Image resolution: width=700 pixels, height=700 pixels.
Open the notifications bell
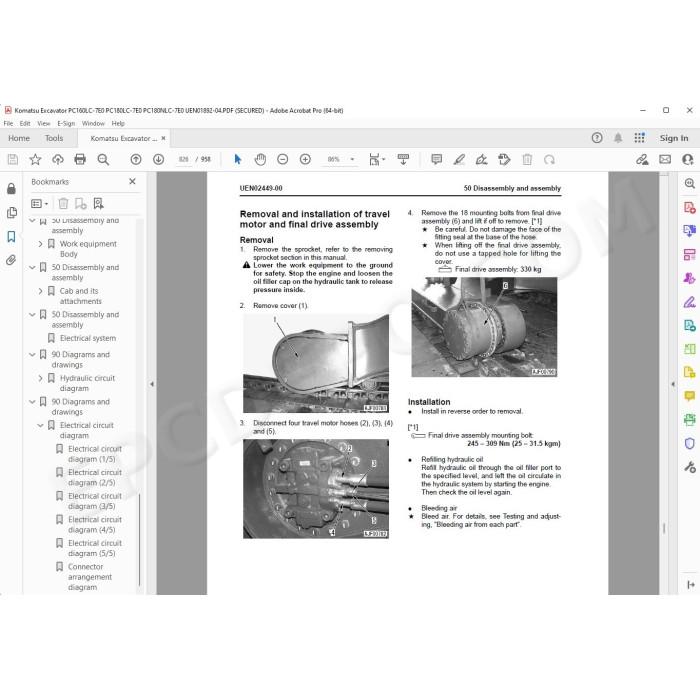[x=618, y=138]
